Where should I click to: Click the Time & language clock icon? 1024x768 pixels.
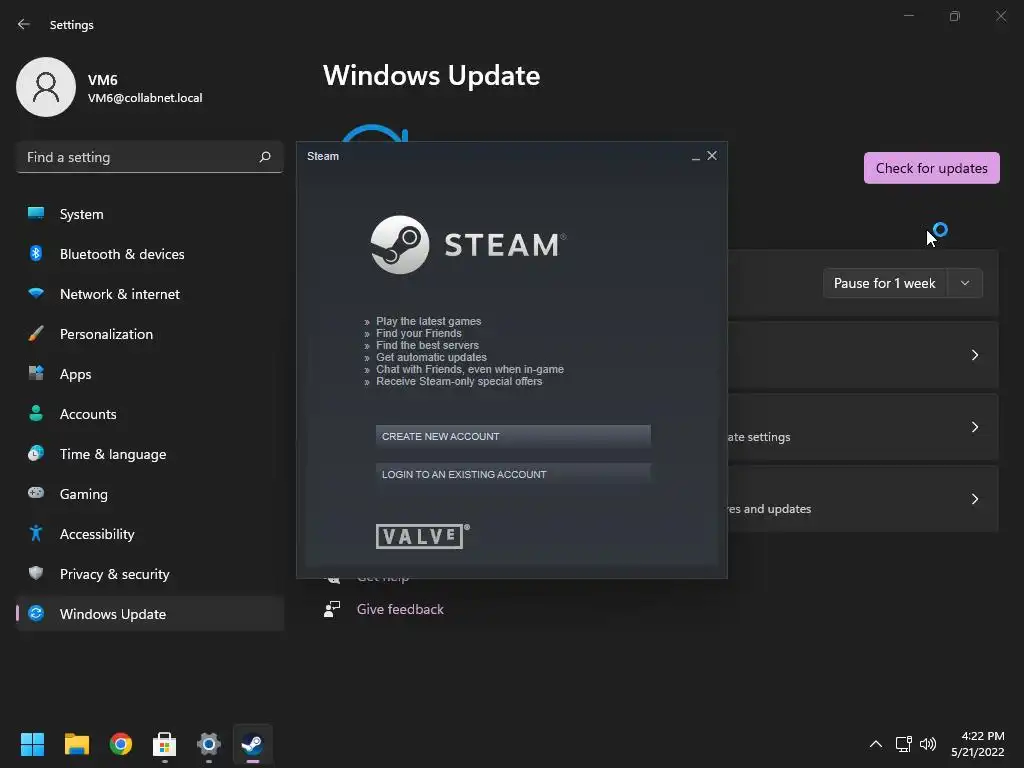pos(36,453)
